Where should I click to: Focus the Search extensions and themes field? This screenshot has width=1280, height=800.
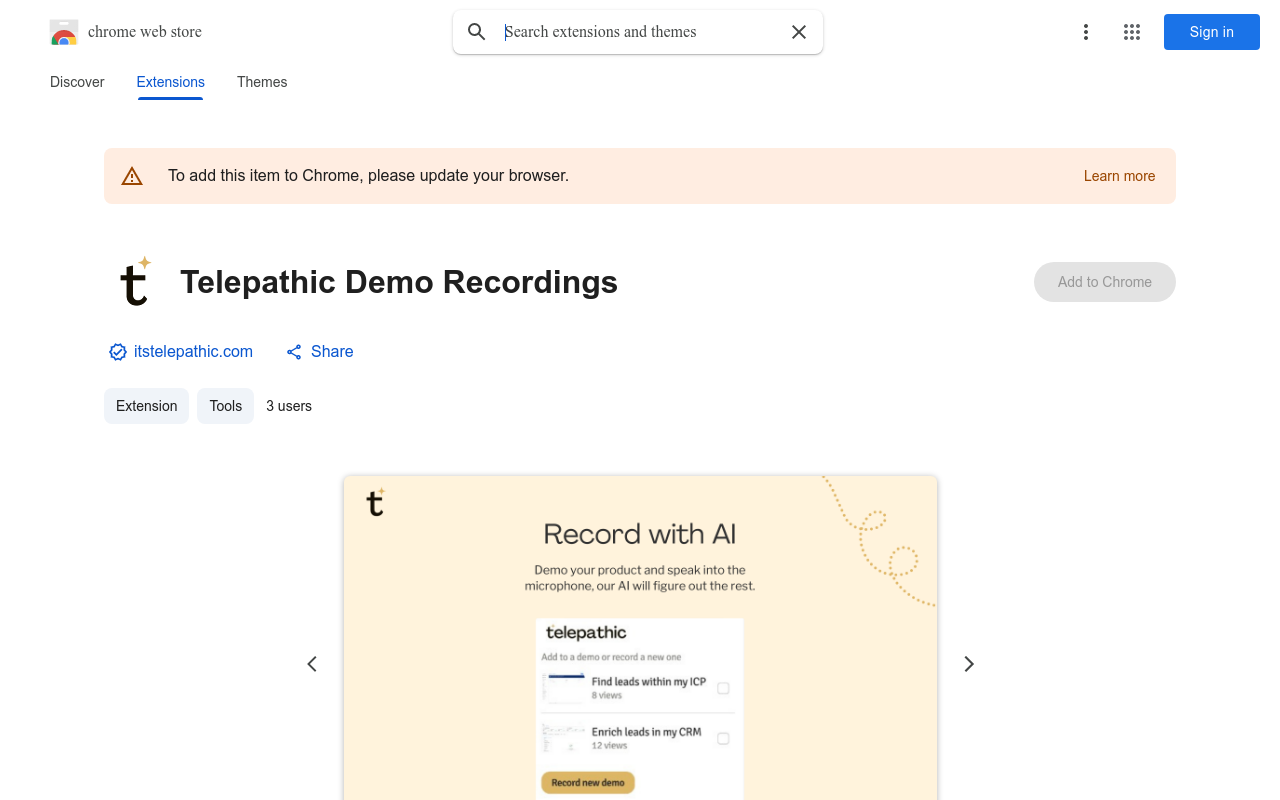coord(640,32)
